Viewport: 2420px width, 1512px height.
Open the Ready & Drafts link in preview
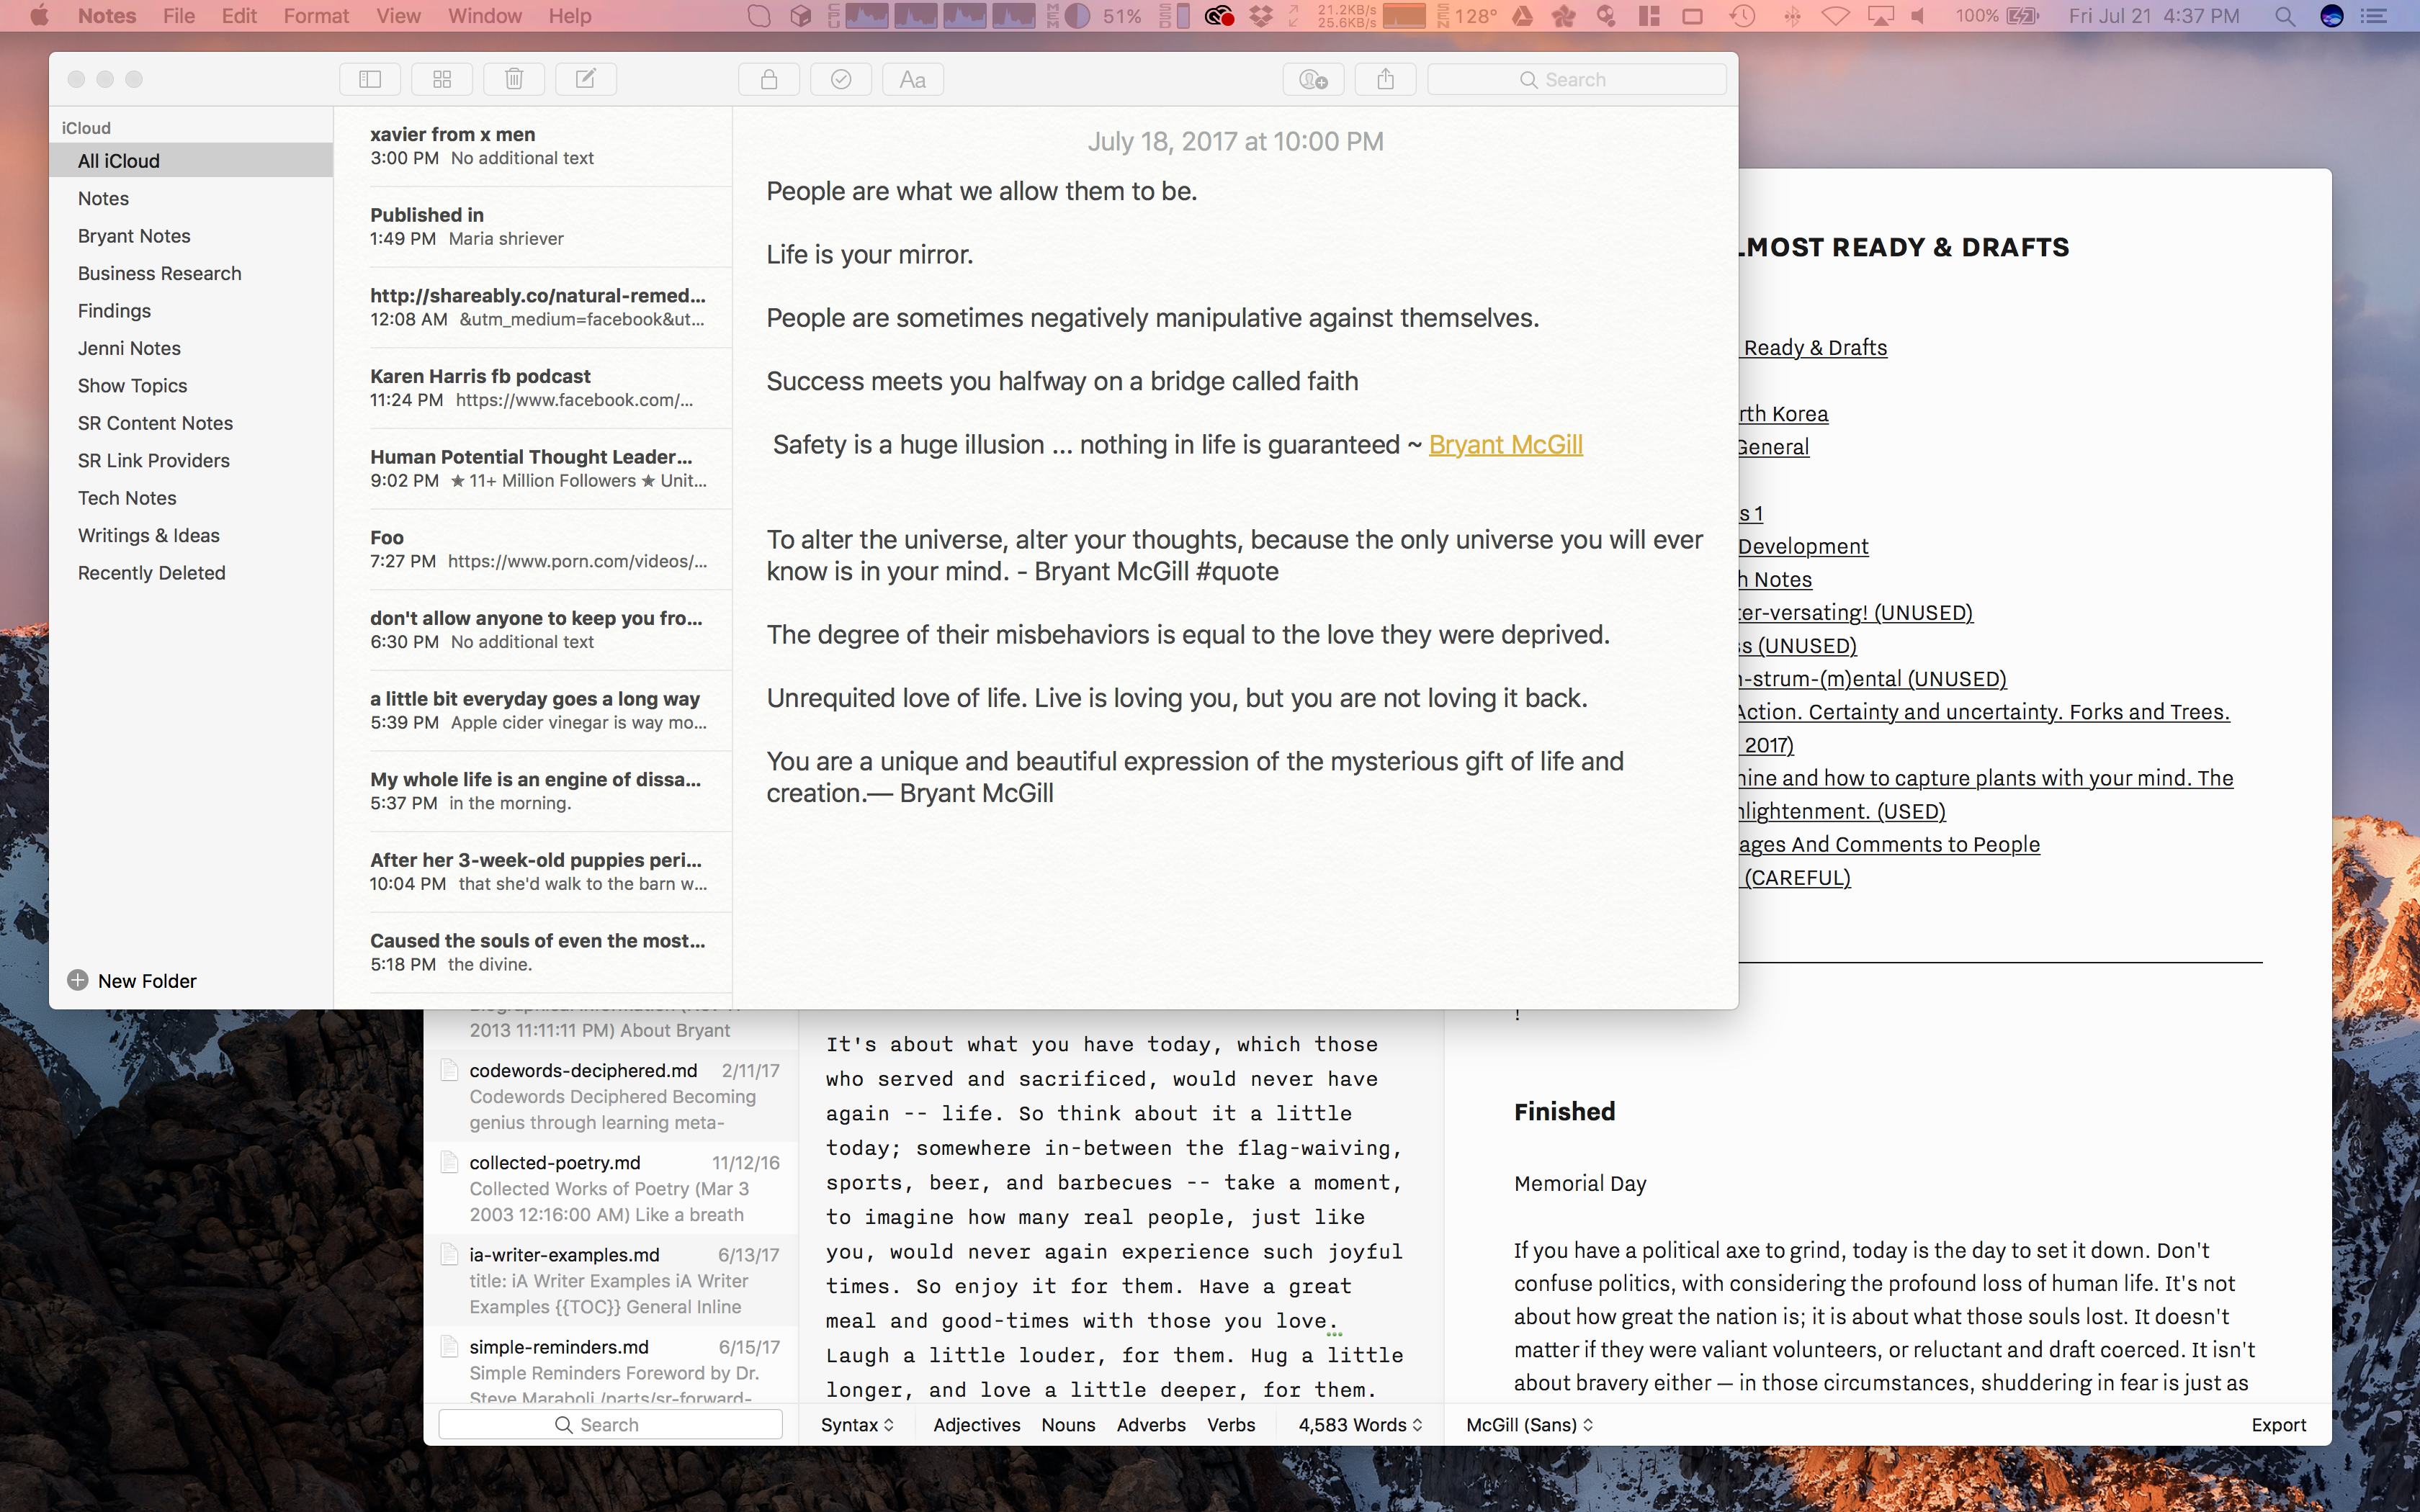[1814, 347]
